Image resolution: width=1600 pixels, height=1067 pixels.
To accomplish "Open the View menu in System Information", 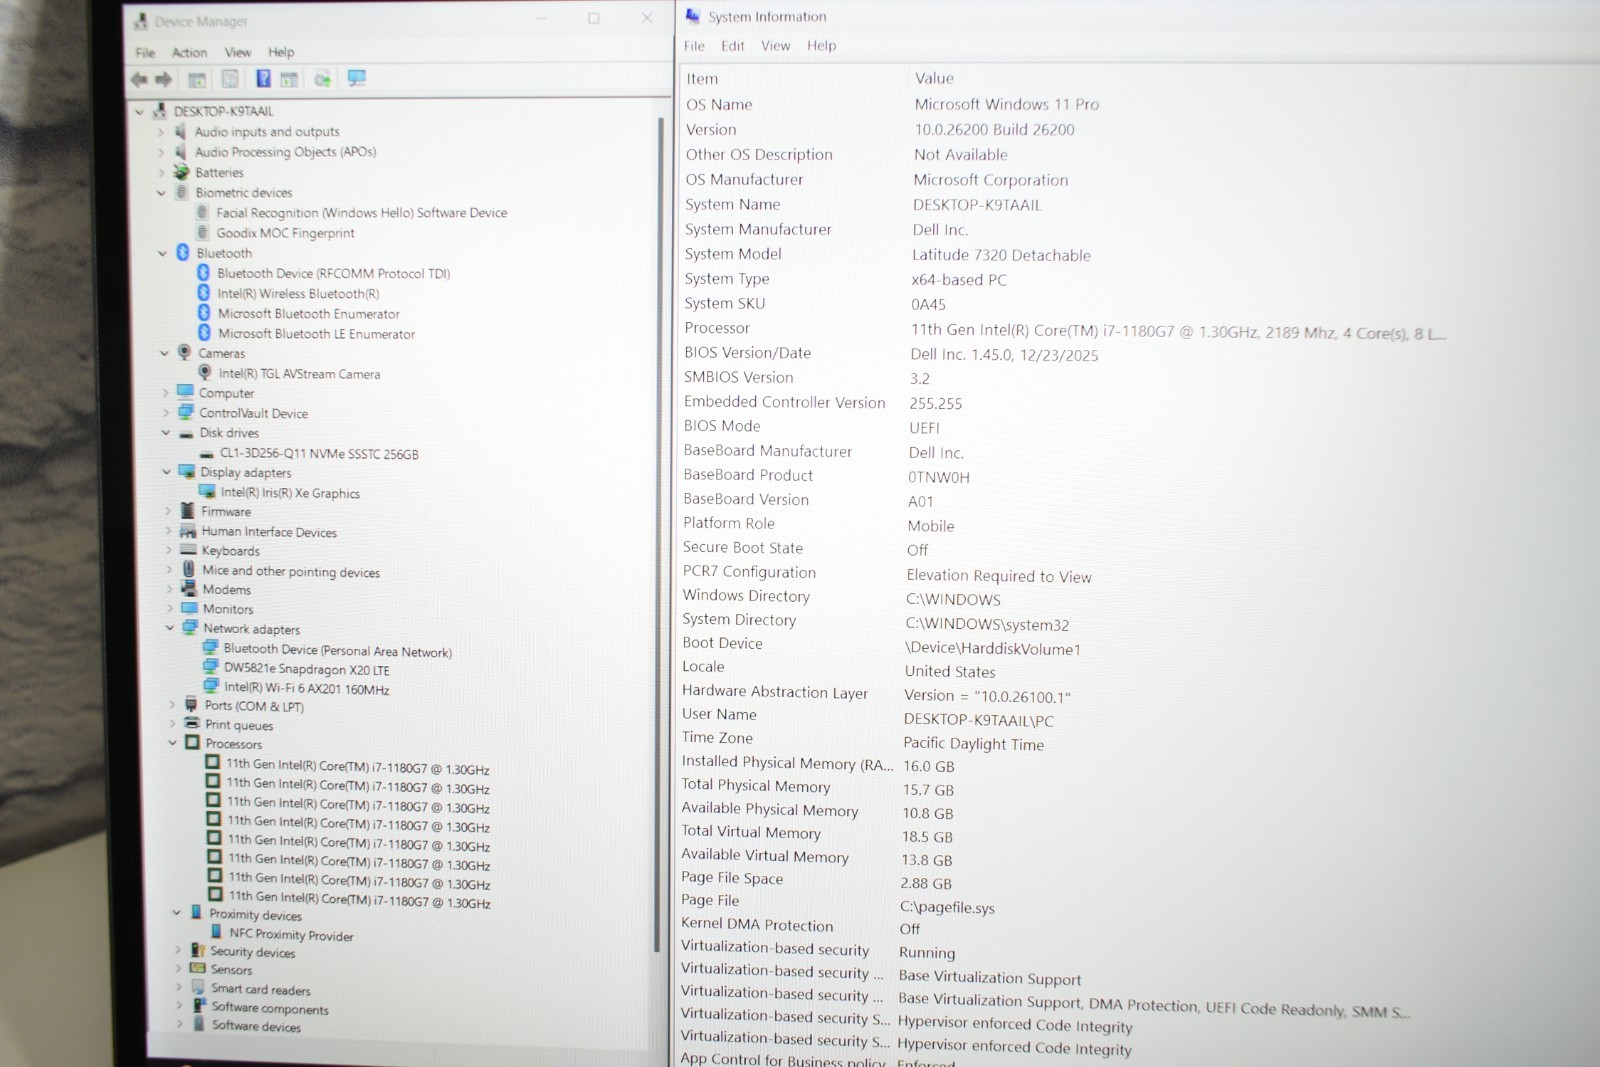I will click(x=775, y=46).
